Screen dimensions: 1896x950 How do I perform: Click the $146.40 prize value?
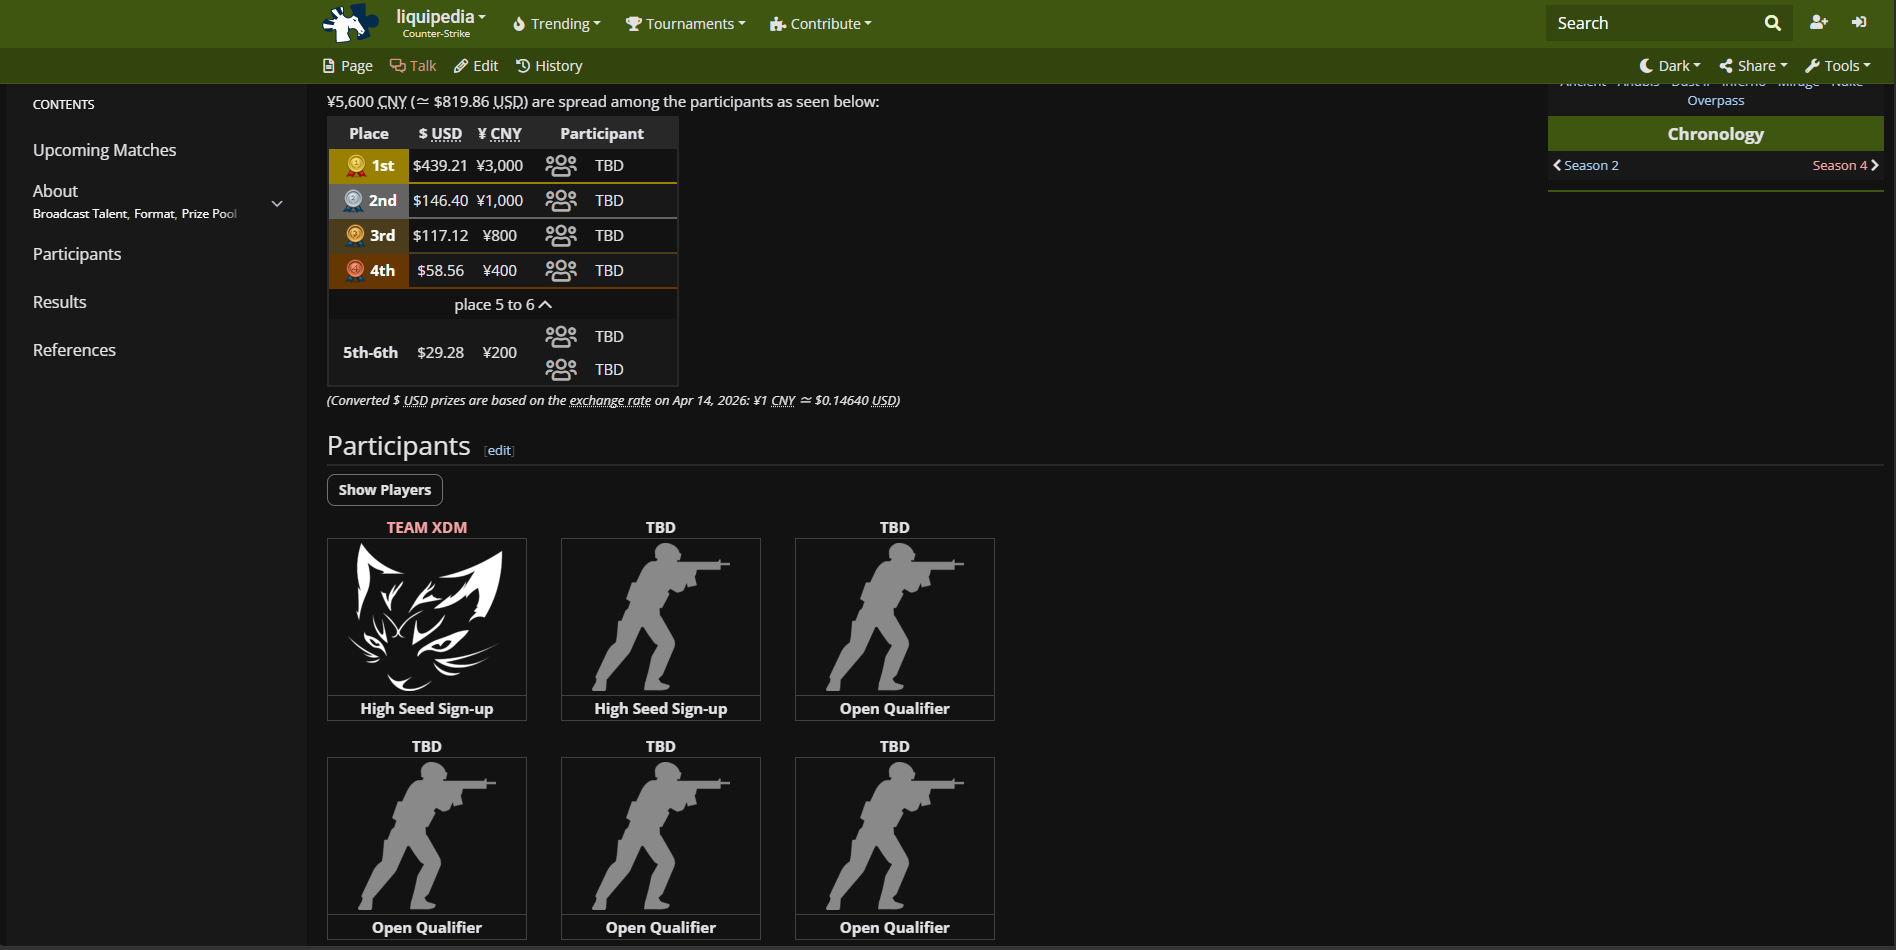point(440,201)
